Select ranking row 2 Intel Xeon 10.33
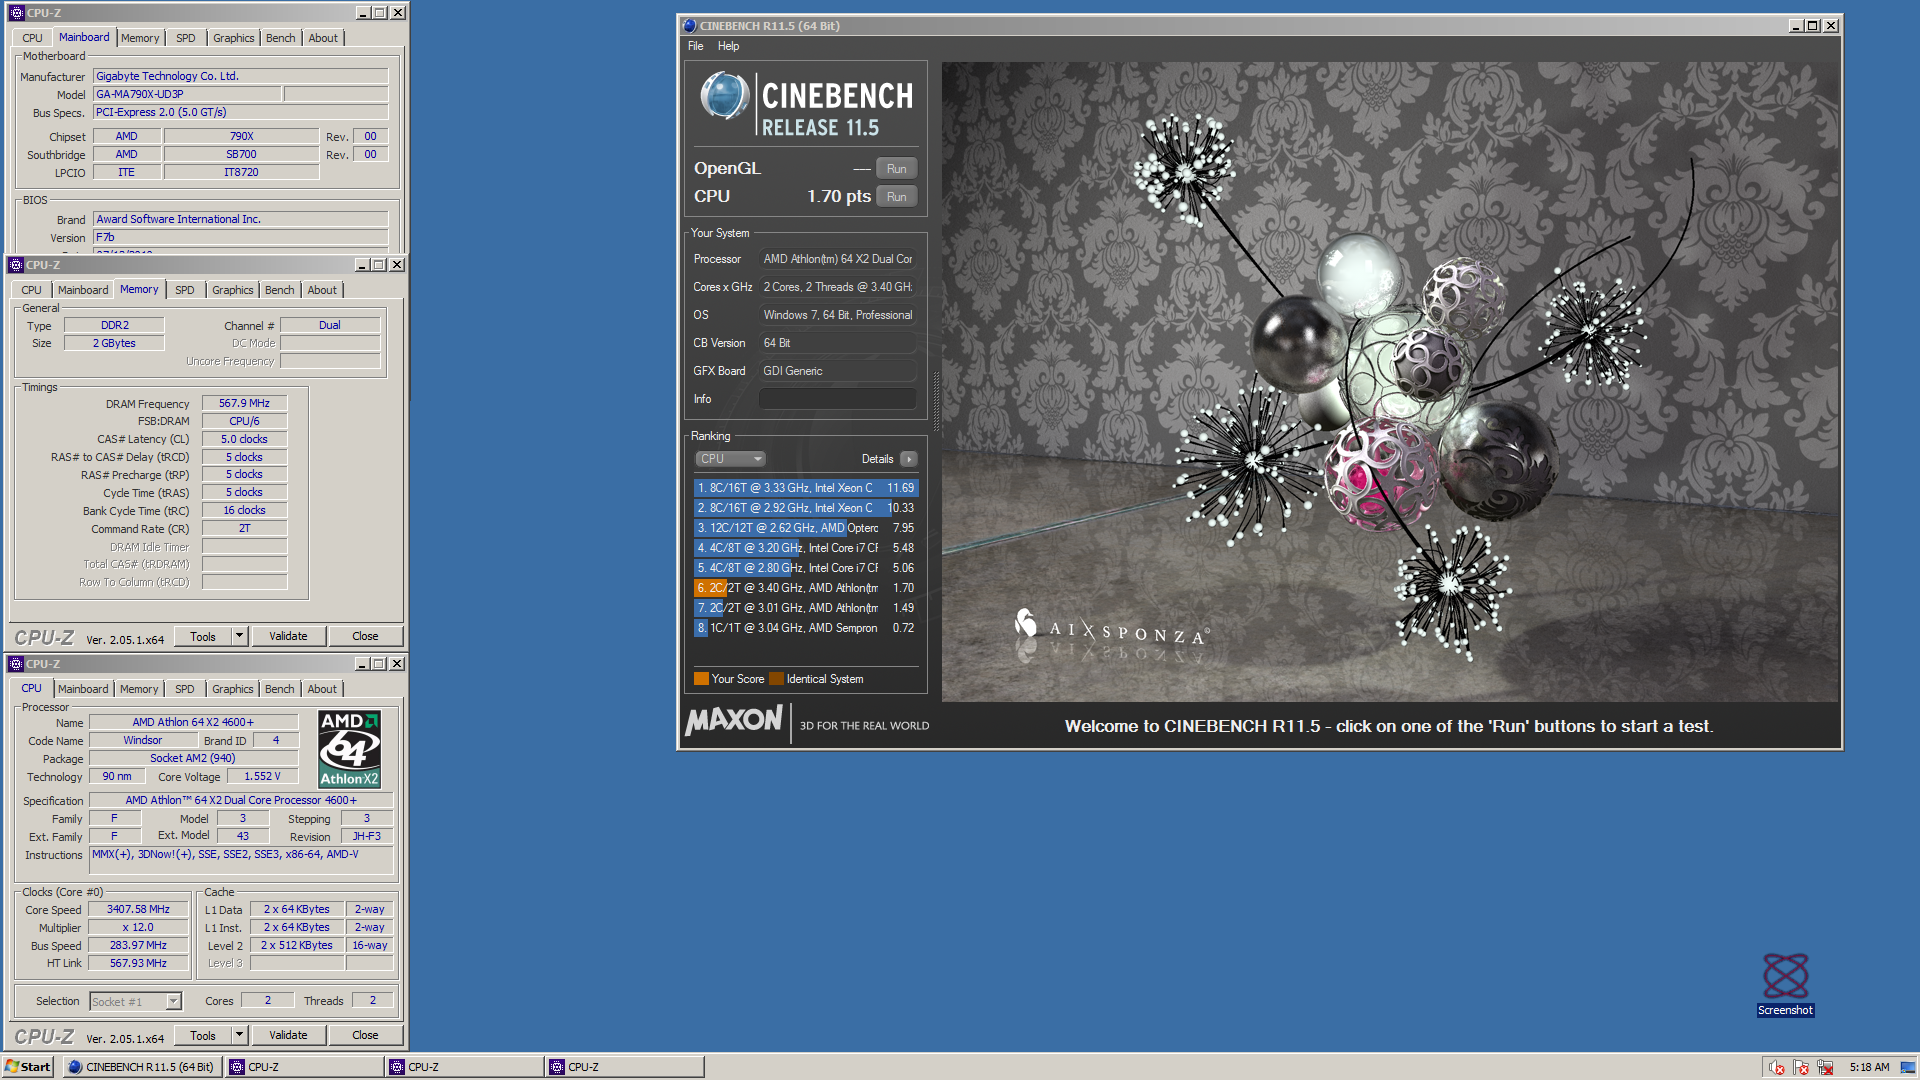The height and width of the screenshot is (1080, 1920). [806, 508]
